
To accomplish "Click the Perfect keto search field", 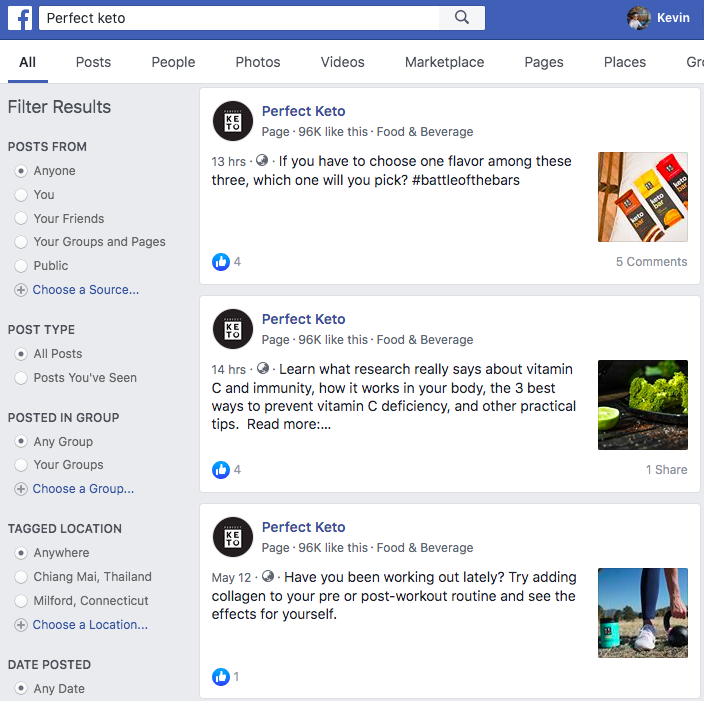I will tap(239, 18).
